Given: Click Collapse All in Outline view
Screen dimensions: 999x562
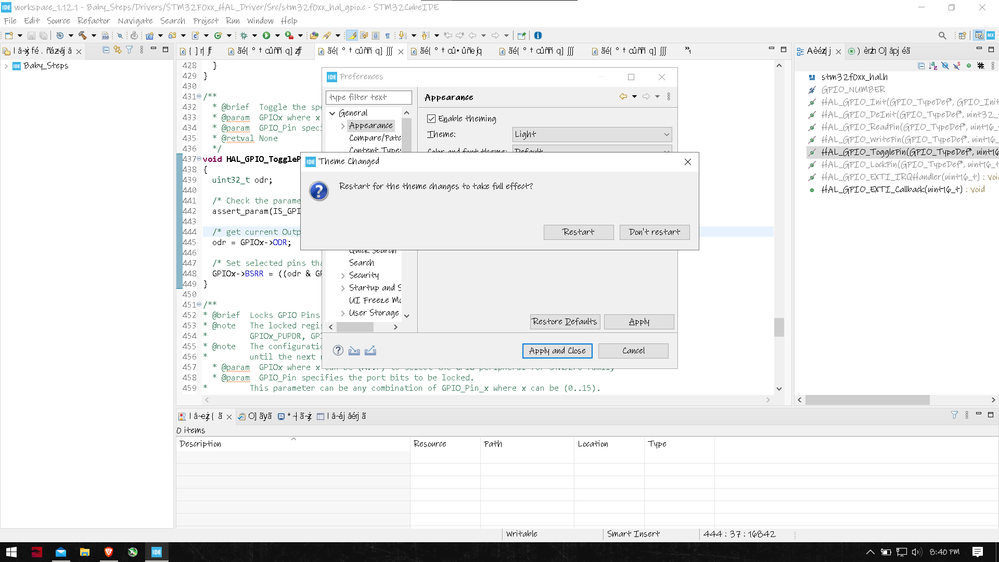Looking at the screenshot, I should point(921,66).
